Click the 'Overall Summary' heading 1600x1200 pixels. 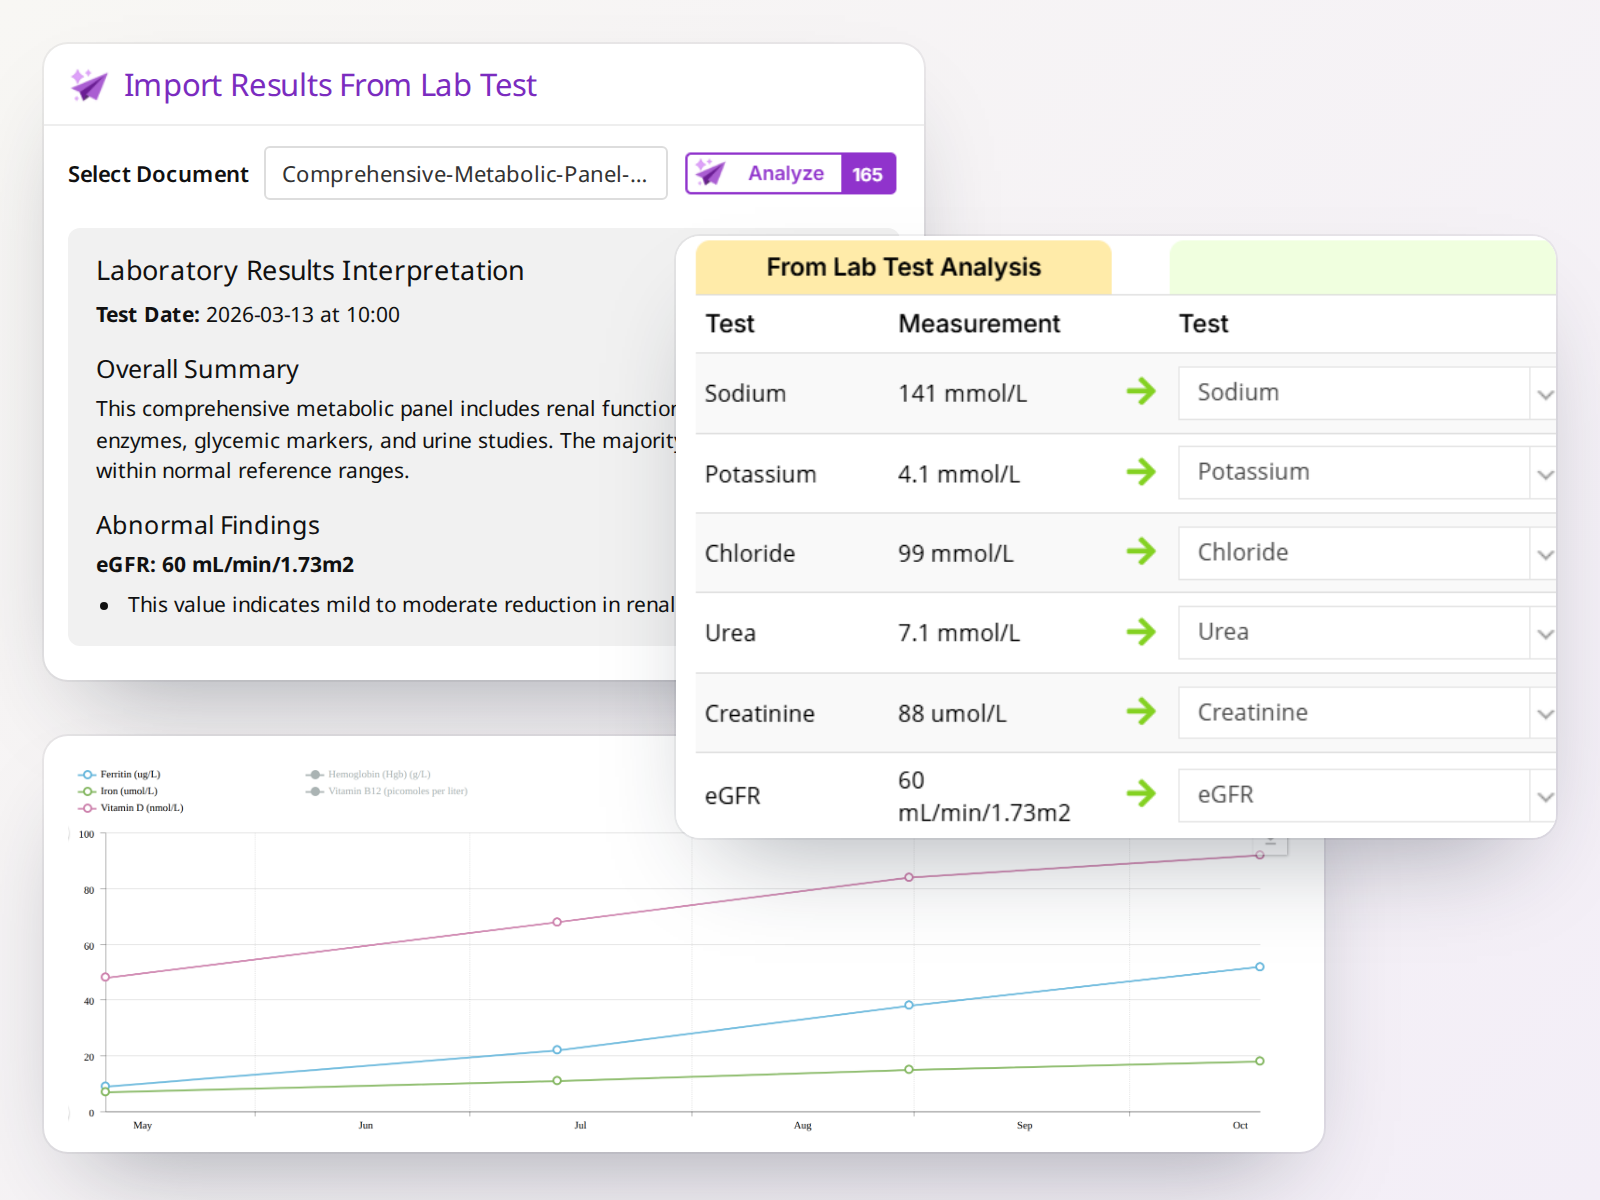(197, 369)
